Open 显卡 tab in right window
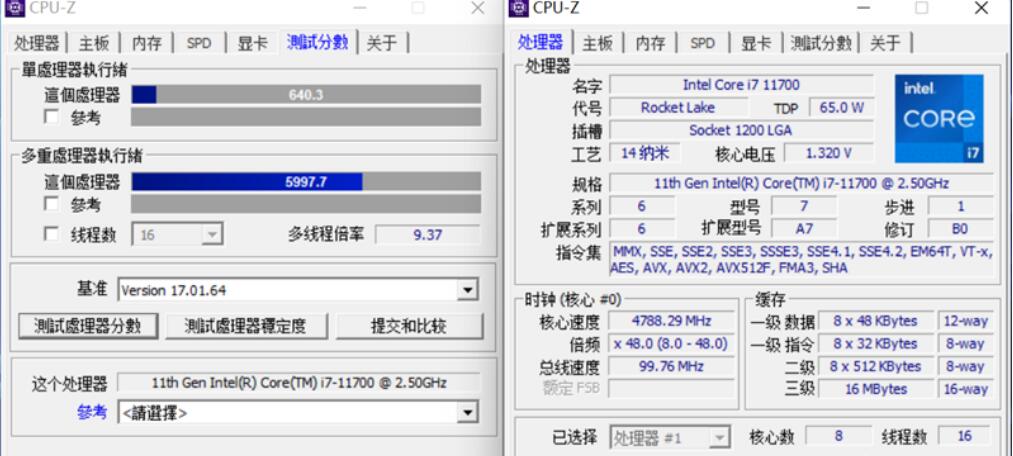This screenshot has width=1013, height=456. click(x=756, y=43)
